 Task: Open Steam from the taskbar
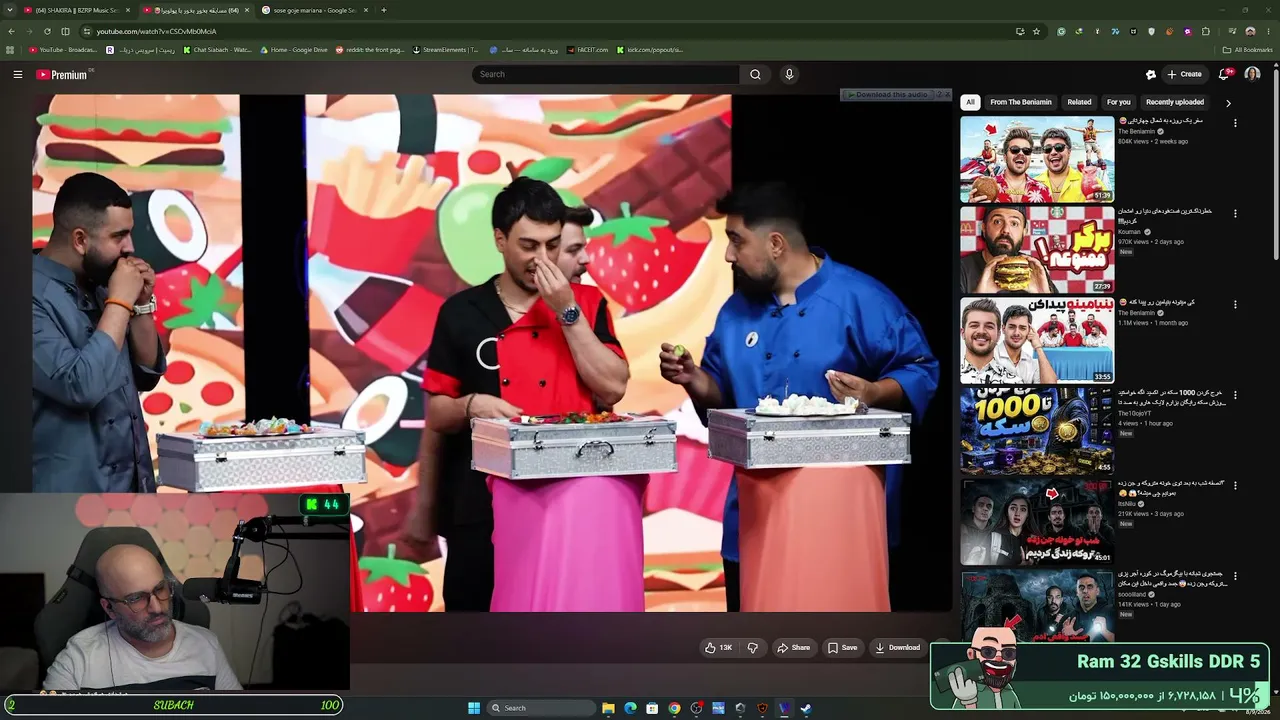point(806,708)
